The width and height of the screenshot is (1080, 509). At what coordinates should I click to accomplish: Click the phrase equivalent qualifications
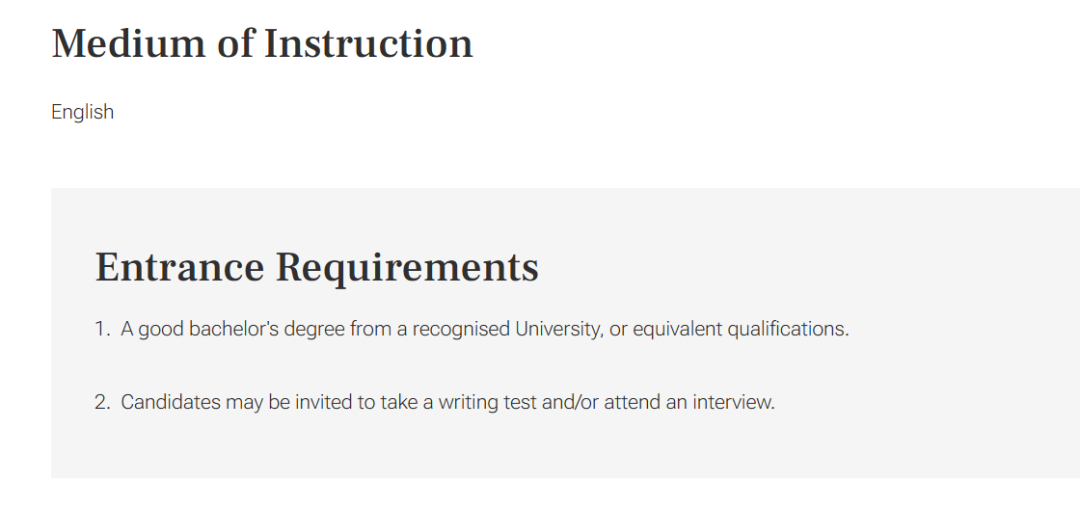[x=740, y=329]
